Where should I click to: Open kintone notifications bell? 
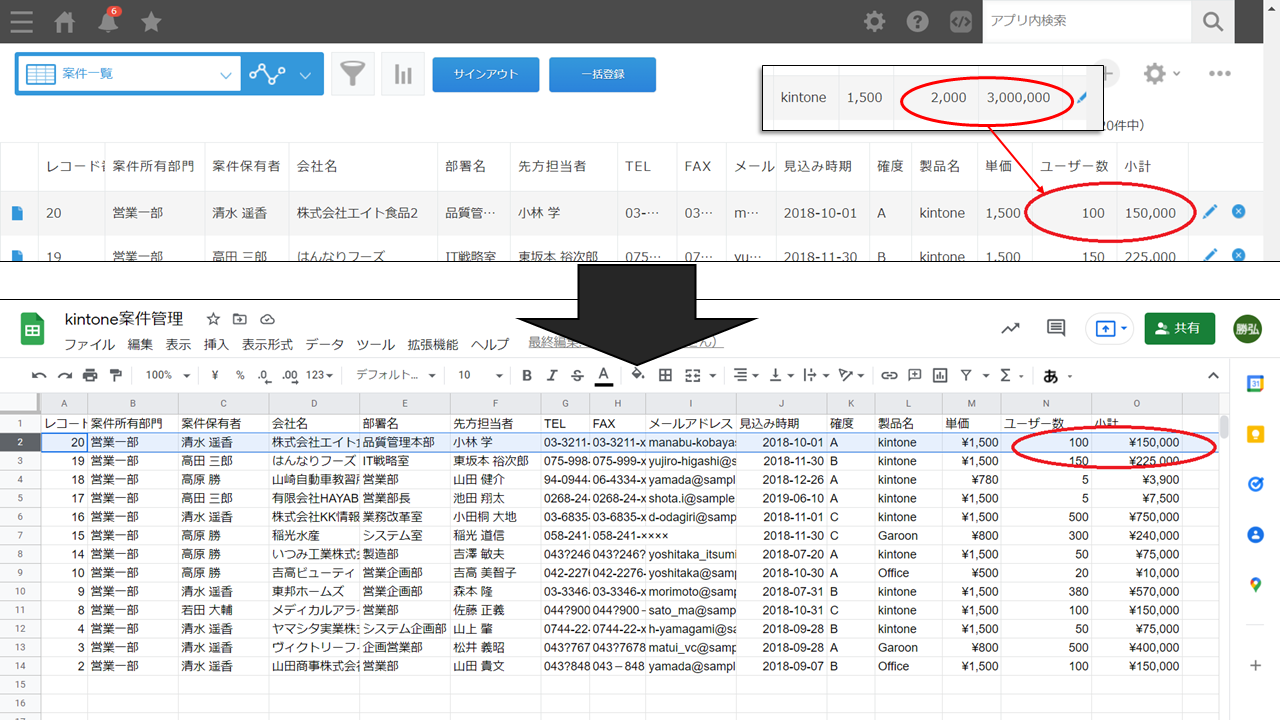coord(108,21)
